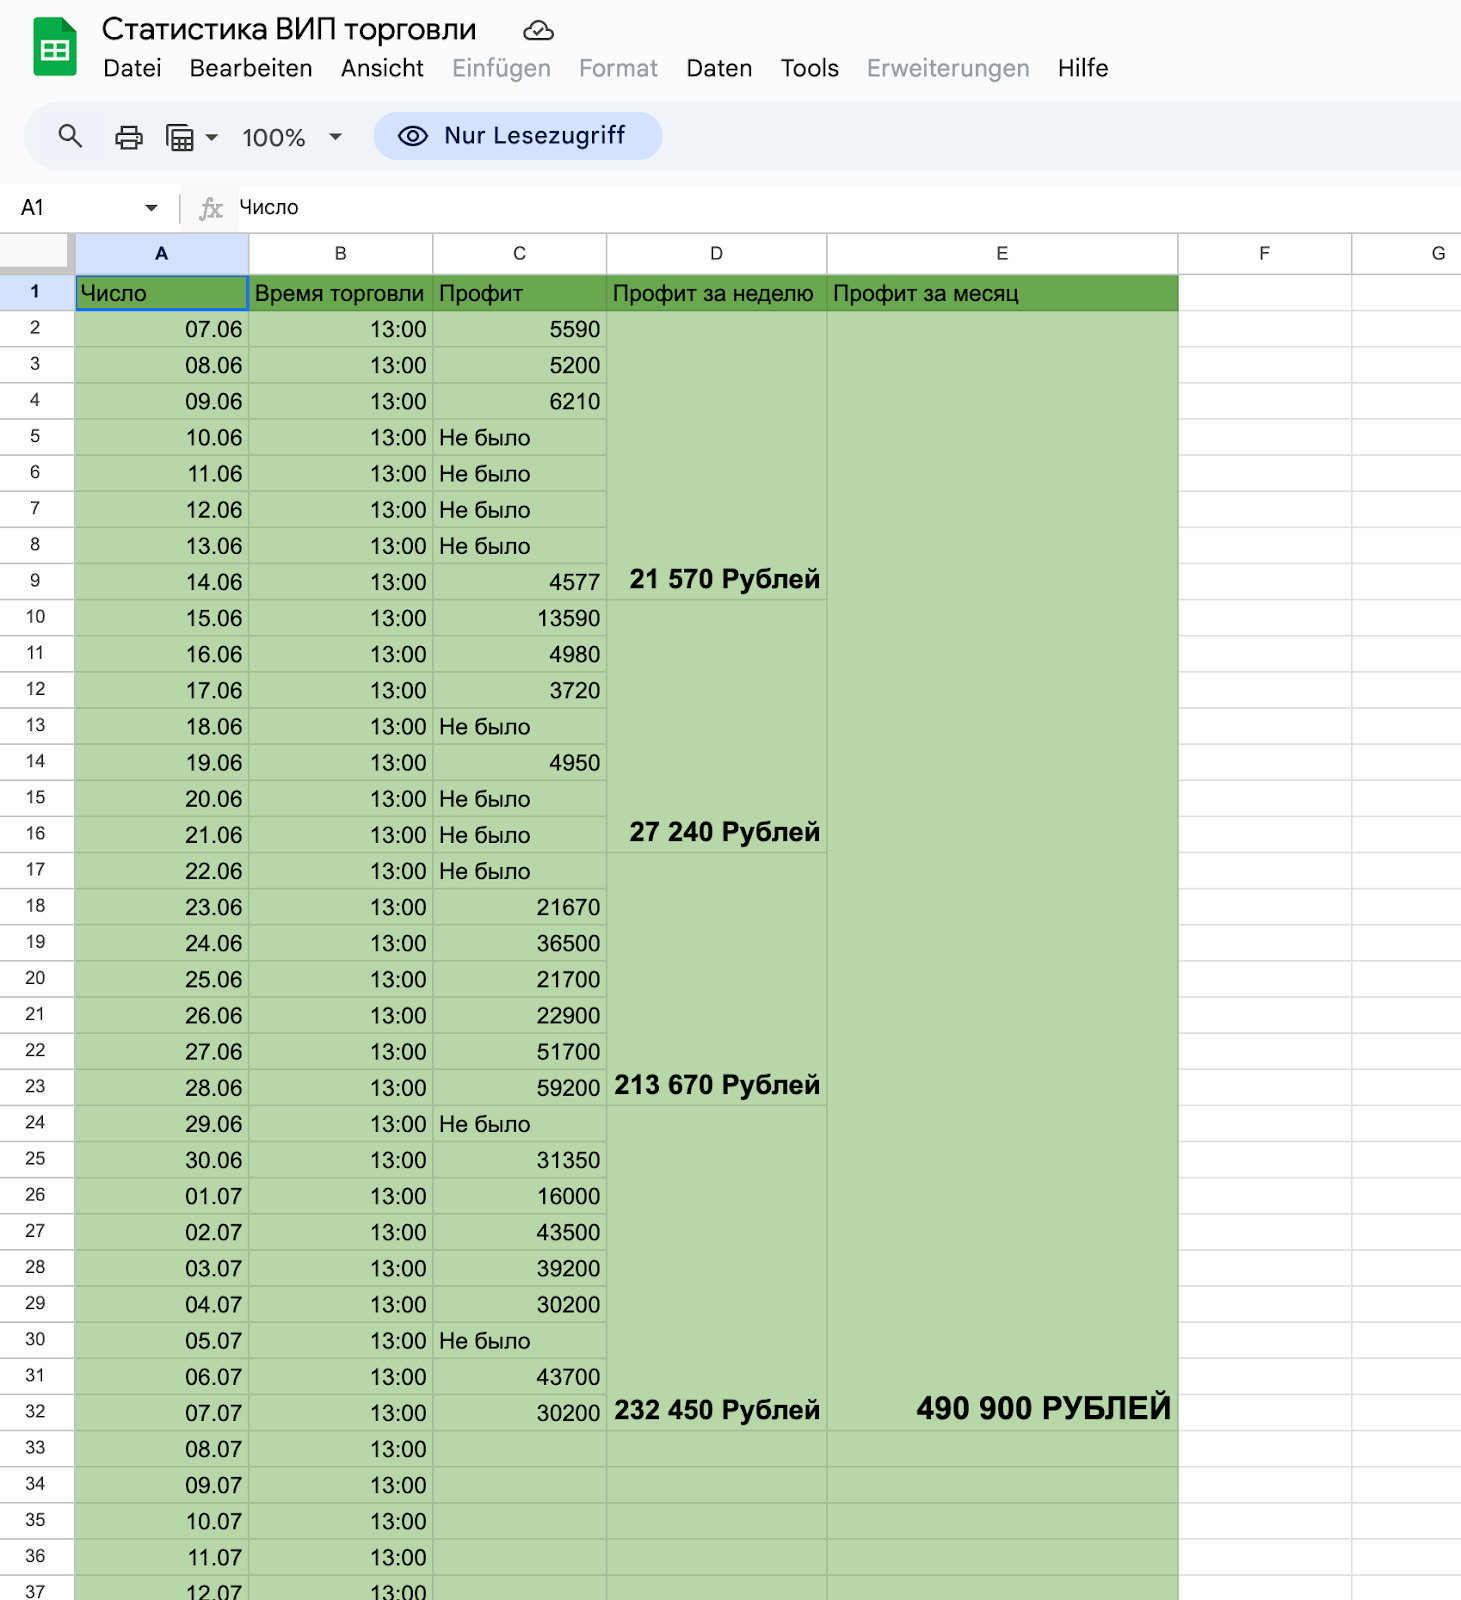Open the Hilfe menu
The width and height of the screenshot is (1461, 1600).
[x=1082, y=68]
